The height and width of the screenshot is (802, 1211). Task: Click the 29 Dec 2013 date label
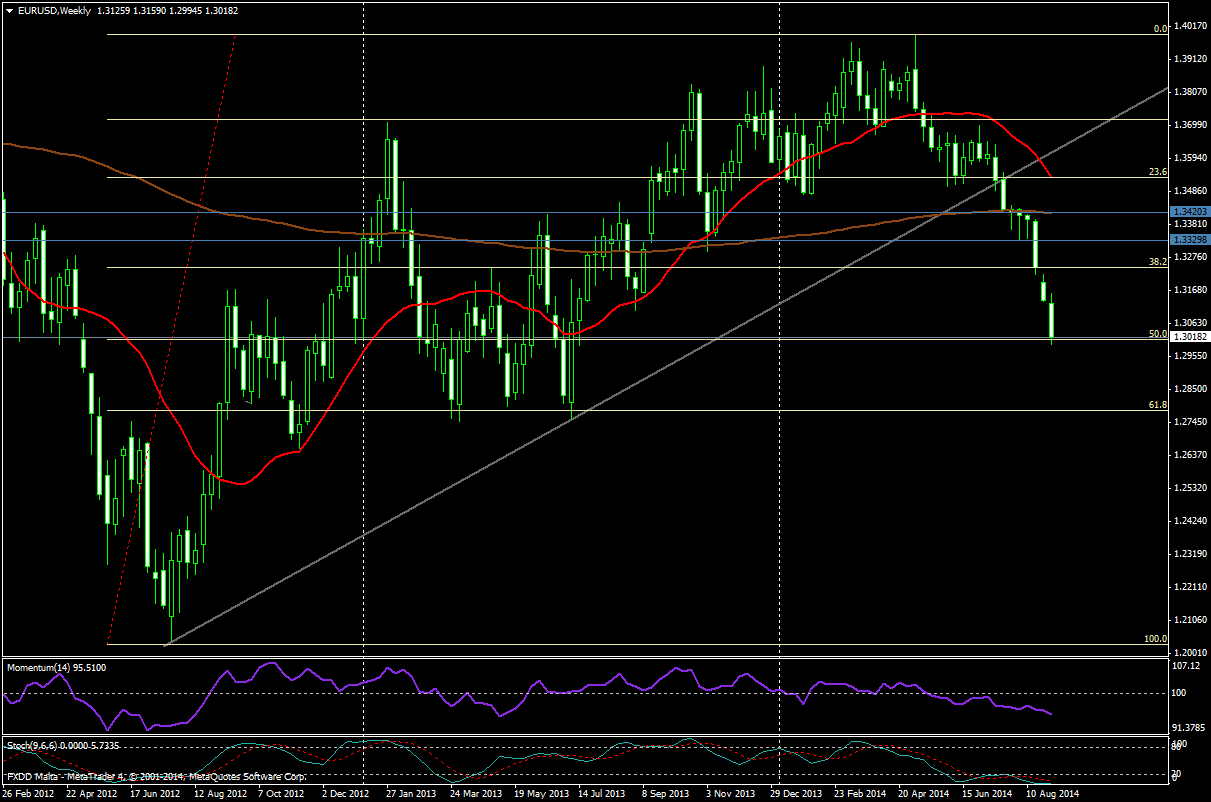[x=795, y=793]
